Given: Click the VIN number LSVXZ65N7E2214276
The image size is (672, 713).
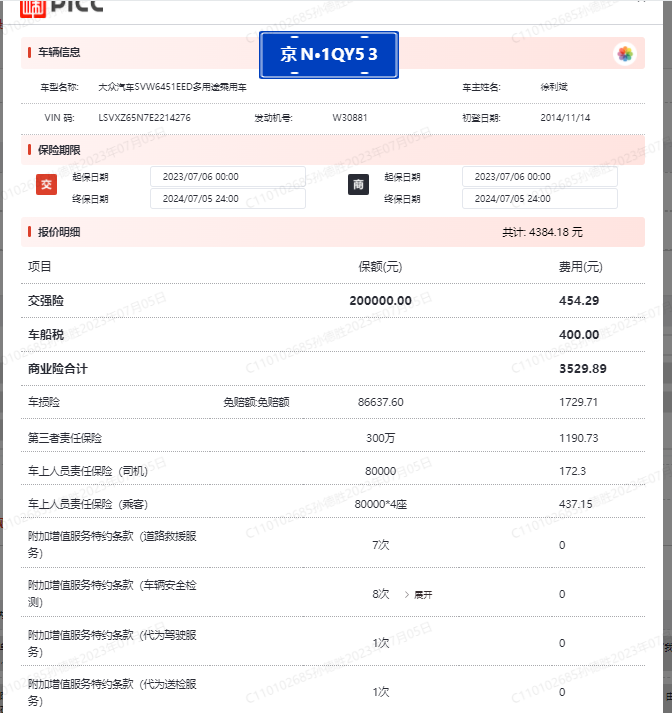Looking at the screenshot, I should (x=144, y=118).
